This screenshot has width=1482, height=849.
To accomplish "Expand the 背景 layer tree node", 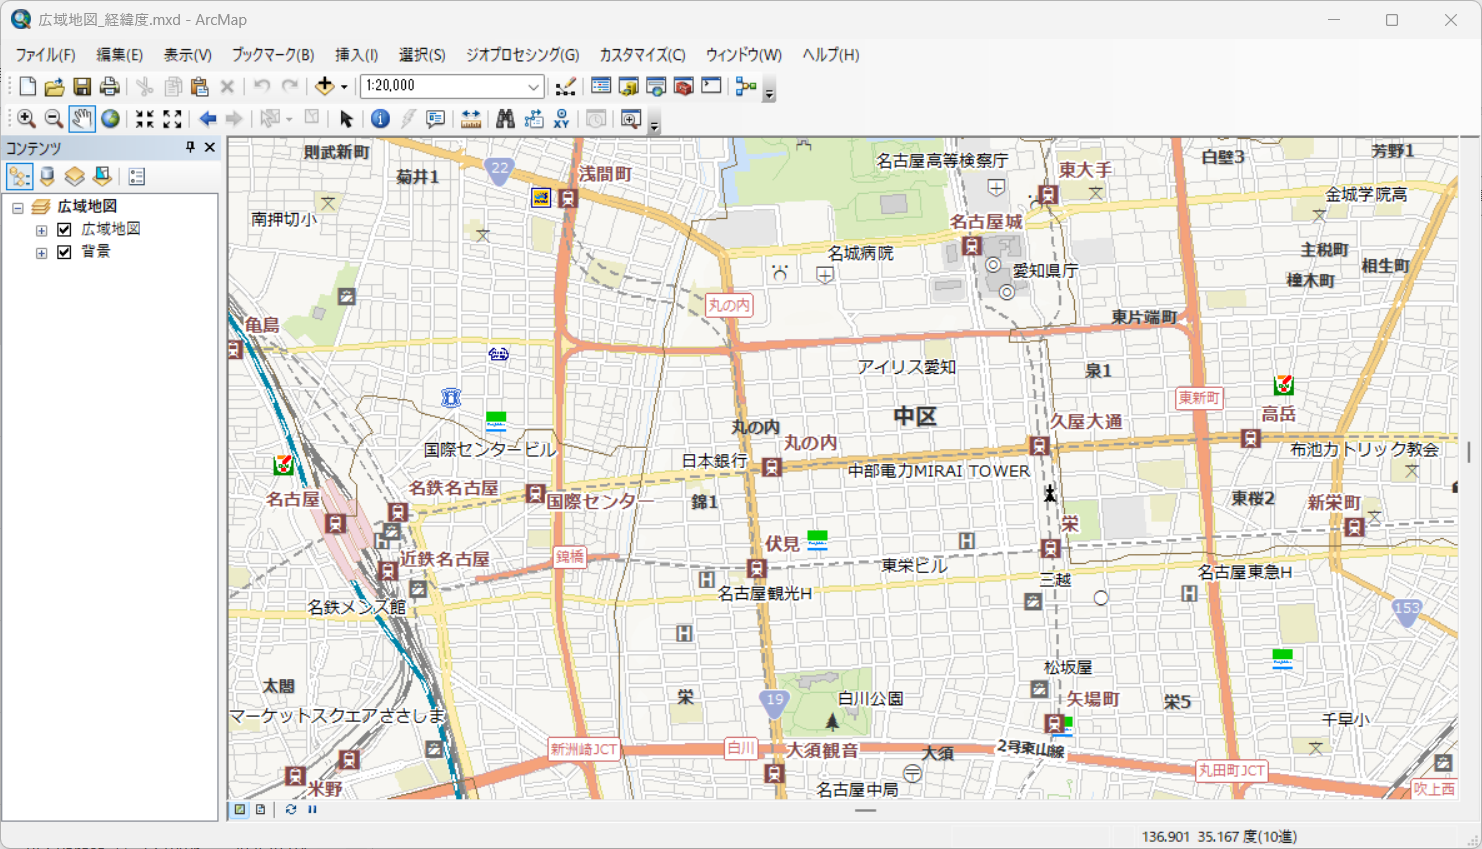I will (41, 253).
